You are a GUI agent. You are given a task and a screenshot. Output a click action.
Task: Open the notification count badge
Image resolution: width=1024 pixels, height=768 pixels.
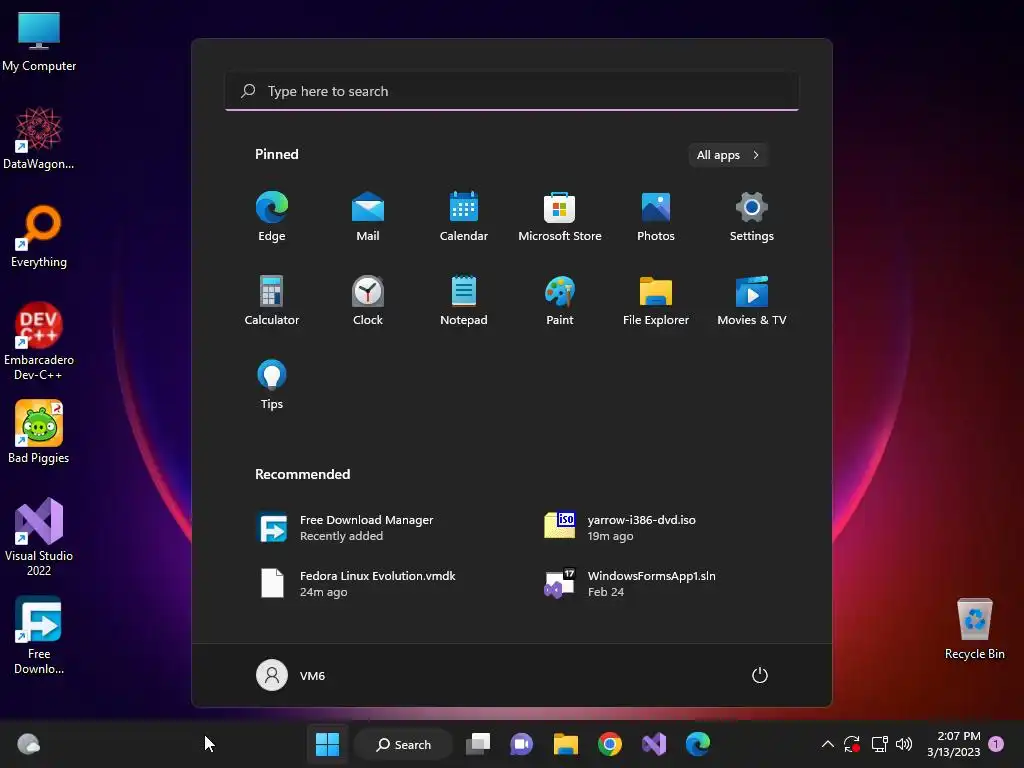click(x=996, y=744)
